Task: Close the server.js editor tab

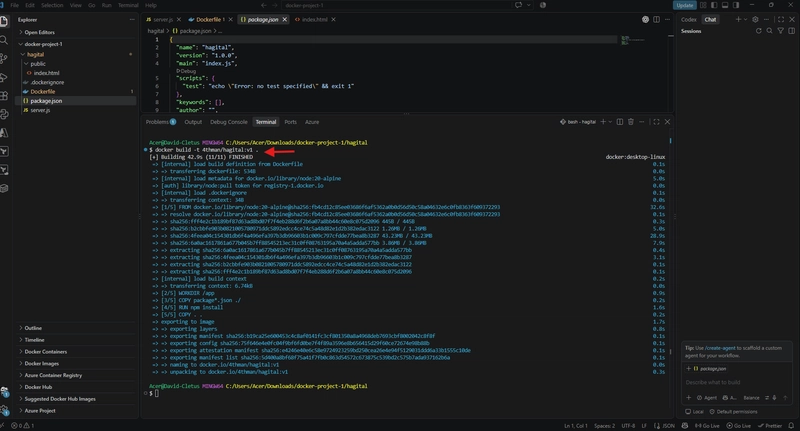Action: (x=179, y=19)
